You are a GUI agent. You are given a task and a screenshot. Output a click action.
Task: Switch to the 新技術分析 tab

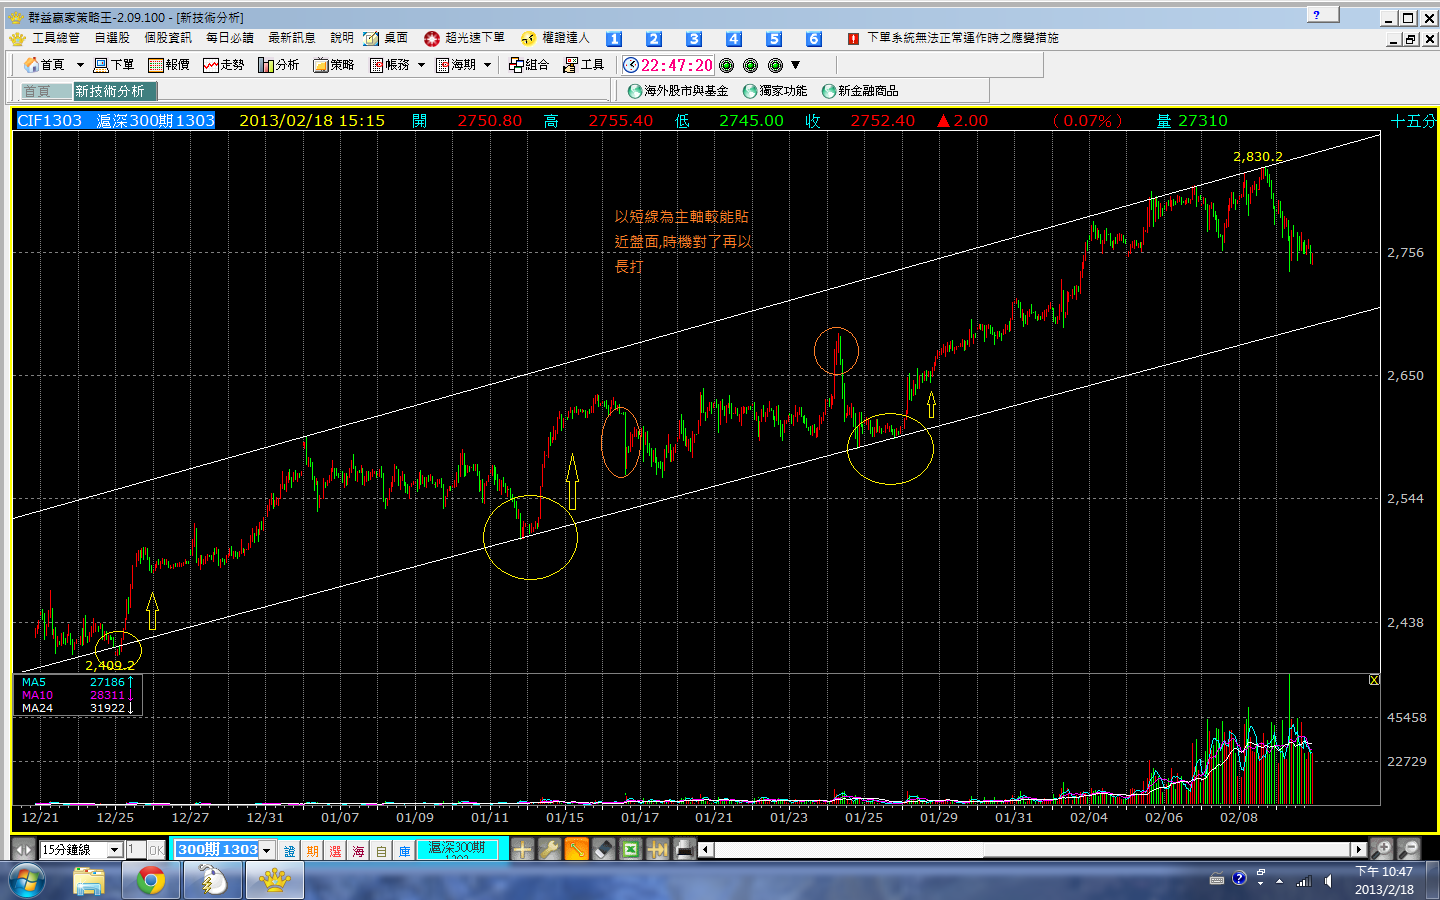[x=114, y=91]
